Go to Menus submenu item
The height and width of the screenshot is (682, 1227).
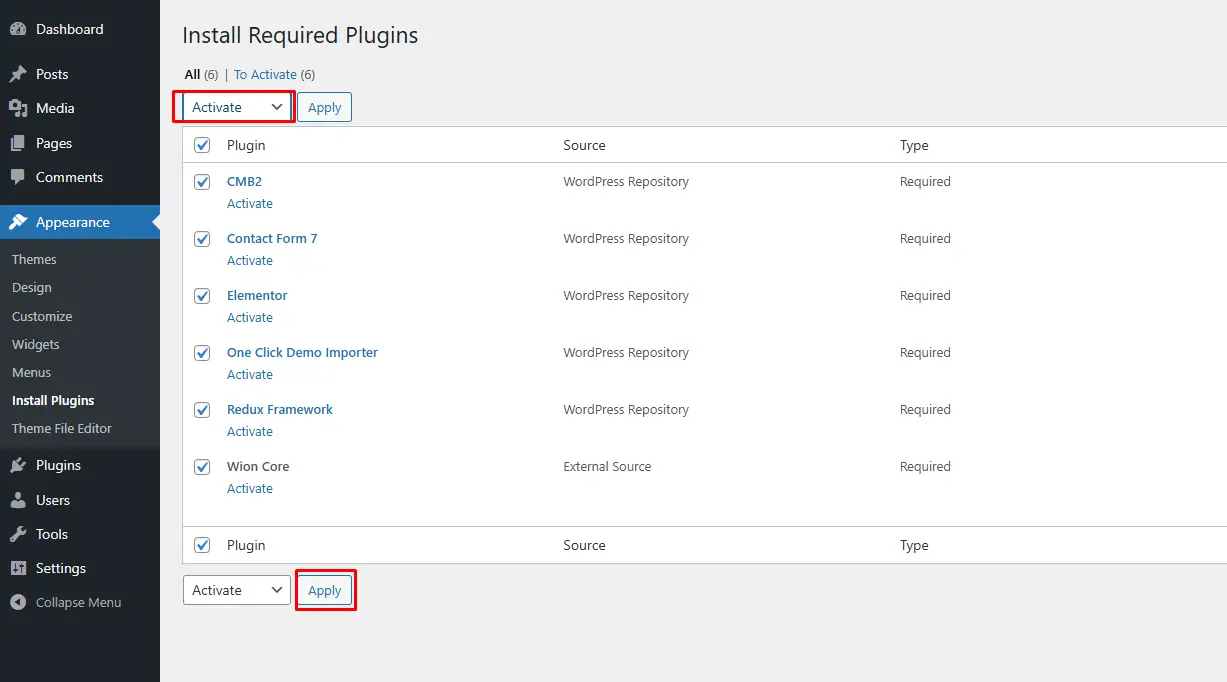(31, 372)
